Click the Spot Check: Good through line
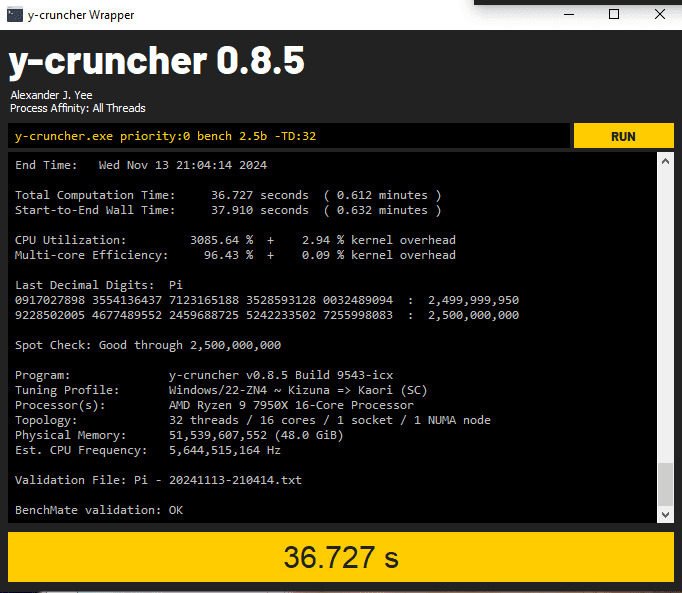 pyautogui.click(x=148, y=345)
